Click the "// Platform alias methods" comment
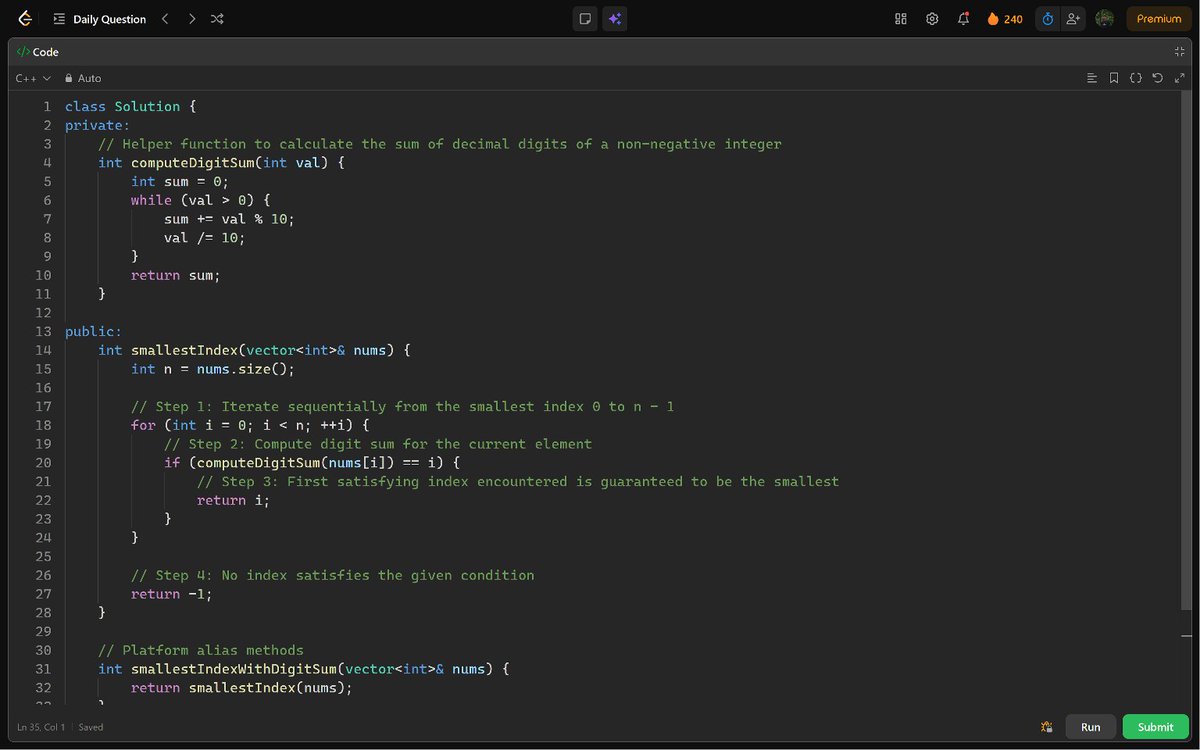Screen dimensions: 1200x750 coord(201,650)
